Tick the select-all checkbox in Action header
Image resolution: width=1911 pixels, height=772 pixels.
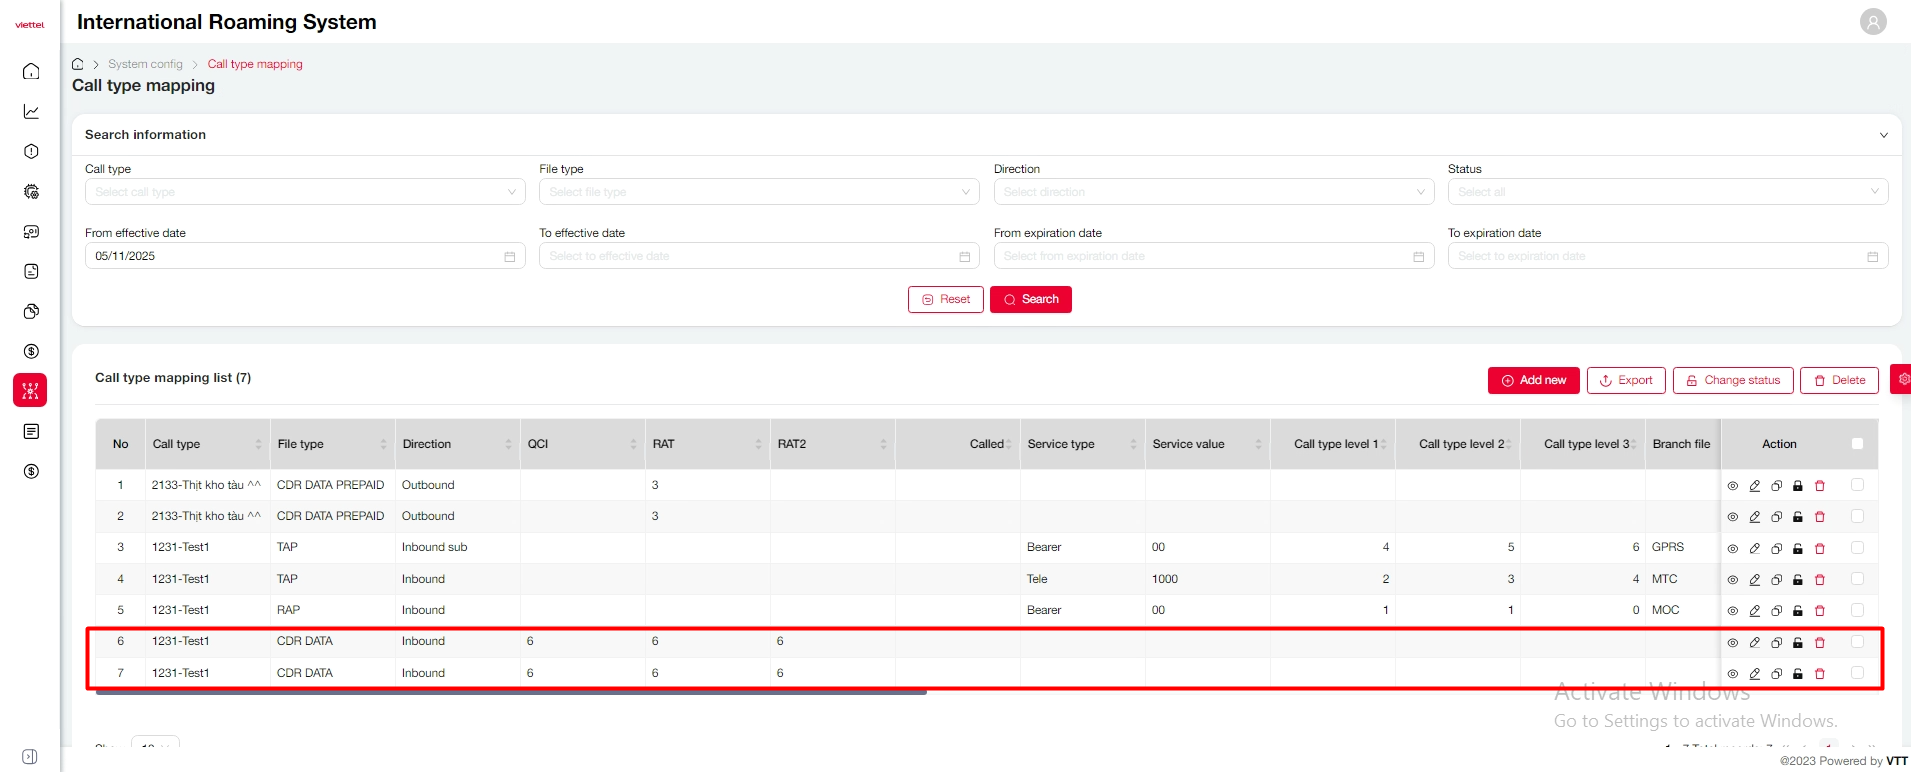pos(1857,444)
